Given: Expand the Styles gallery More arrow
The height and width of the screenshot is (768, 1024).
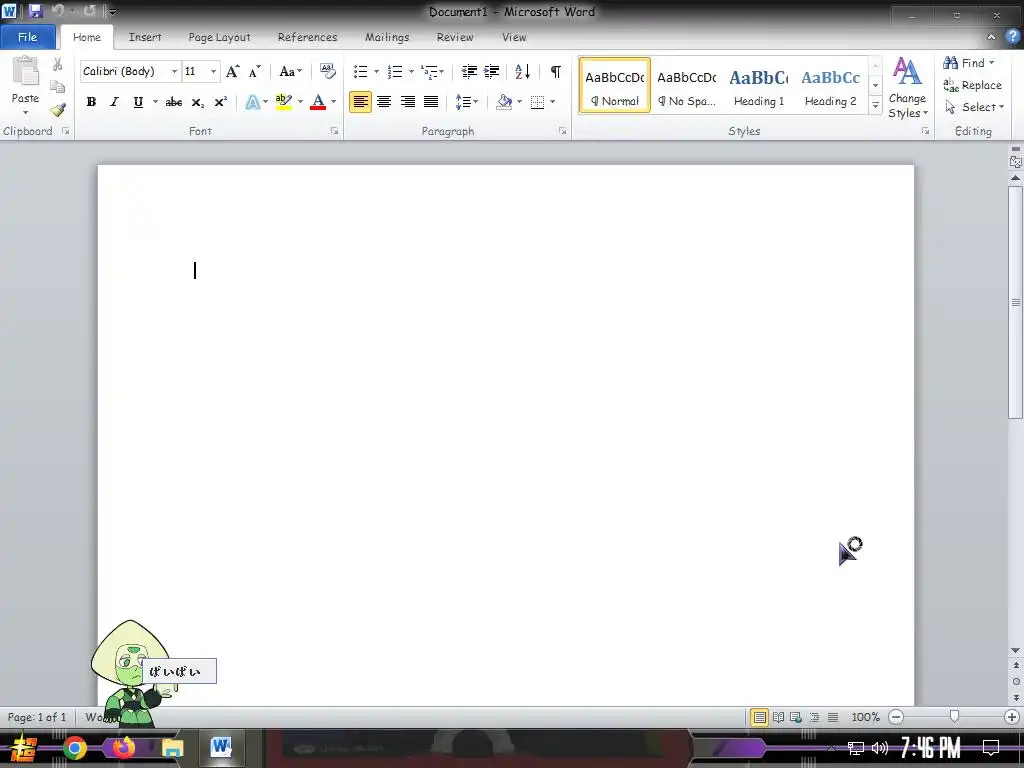Looking at the screenshot, I should point(876,106).
